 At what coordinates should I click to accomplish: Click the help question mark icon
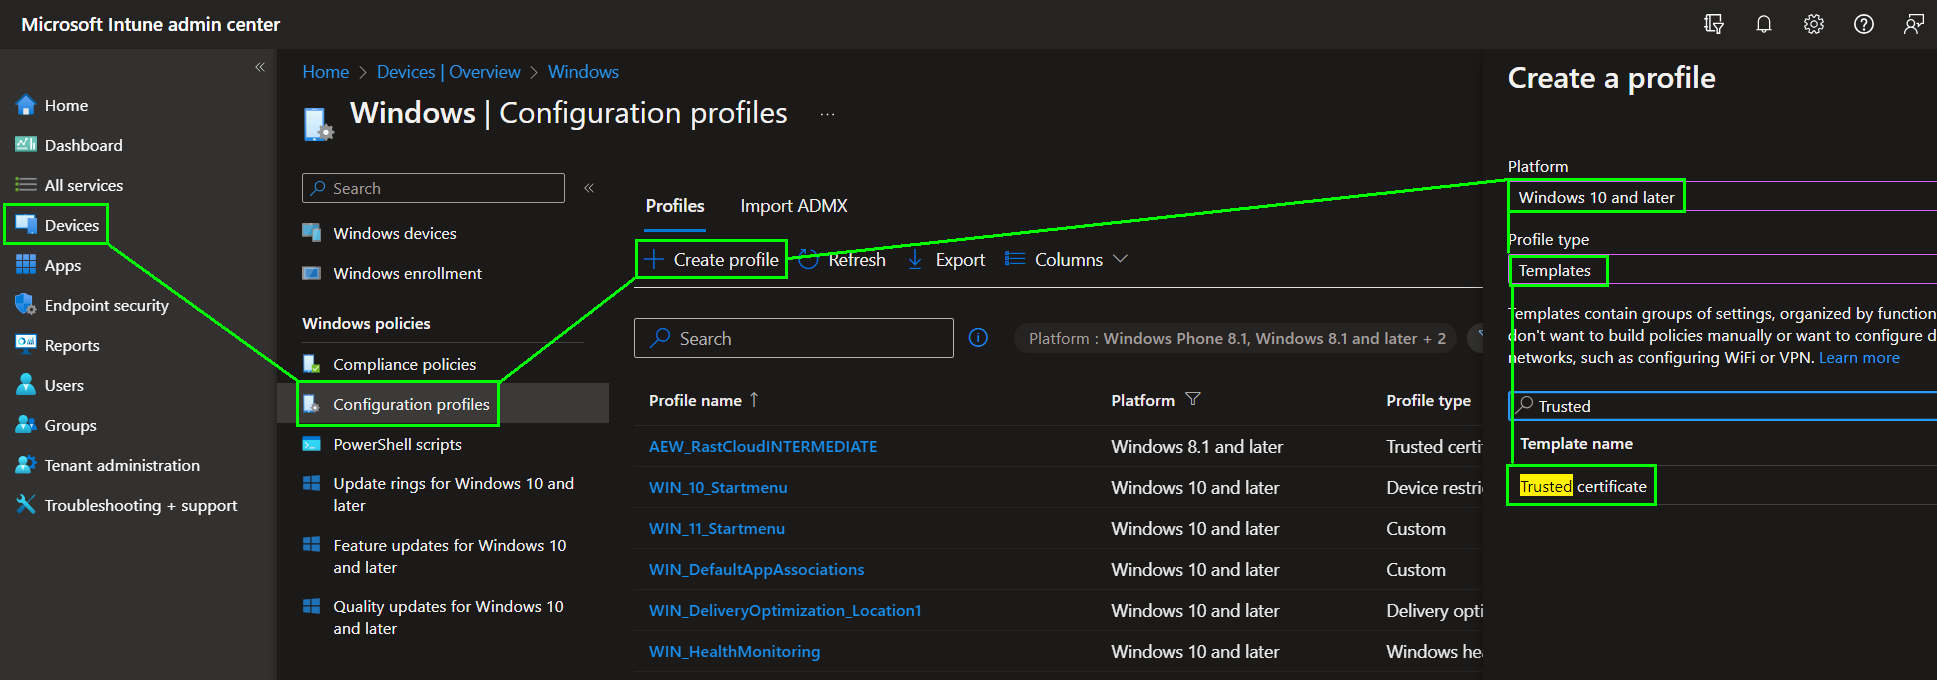click(x=1863, y=24)
